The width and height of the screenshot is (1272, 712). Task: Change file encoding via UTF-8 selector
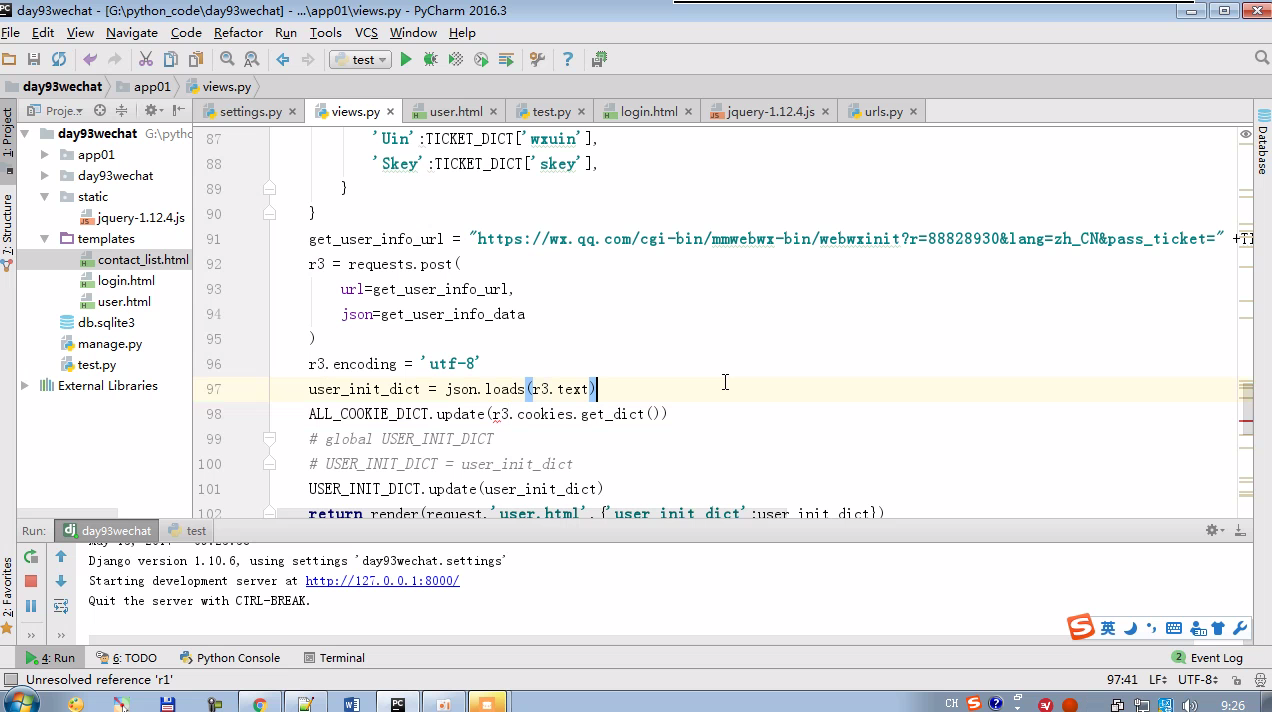coord(1196,680)
